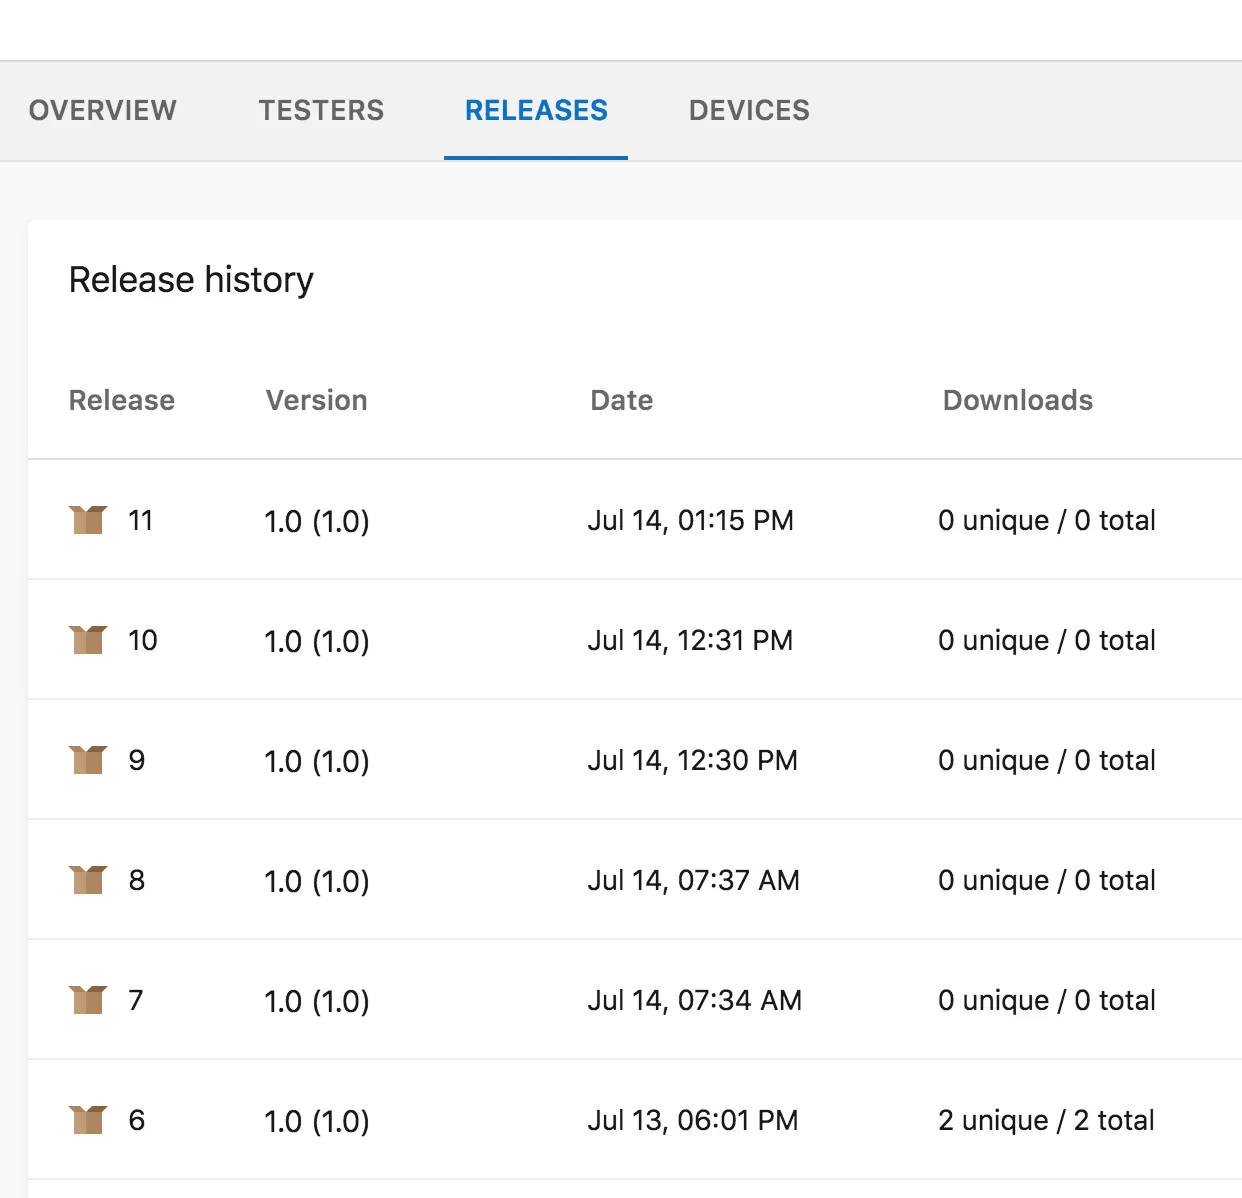Click the package icon for release 9

[88, 760]
